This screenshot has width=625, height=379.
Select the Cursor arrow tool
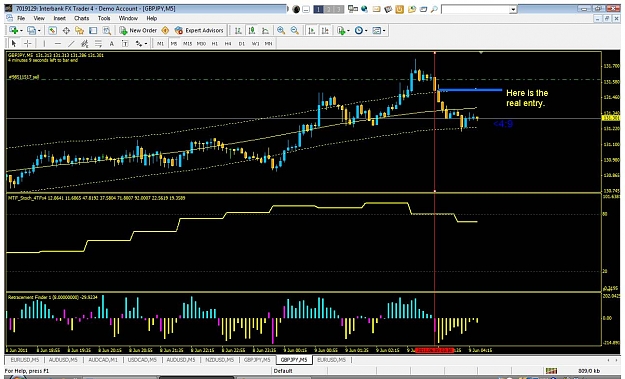(x=14, y=43)
